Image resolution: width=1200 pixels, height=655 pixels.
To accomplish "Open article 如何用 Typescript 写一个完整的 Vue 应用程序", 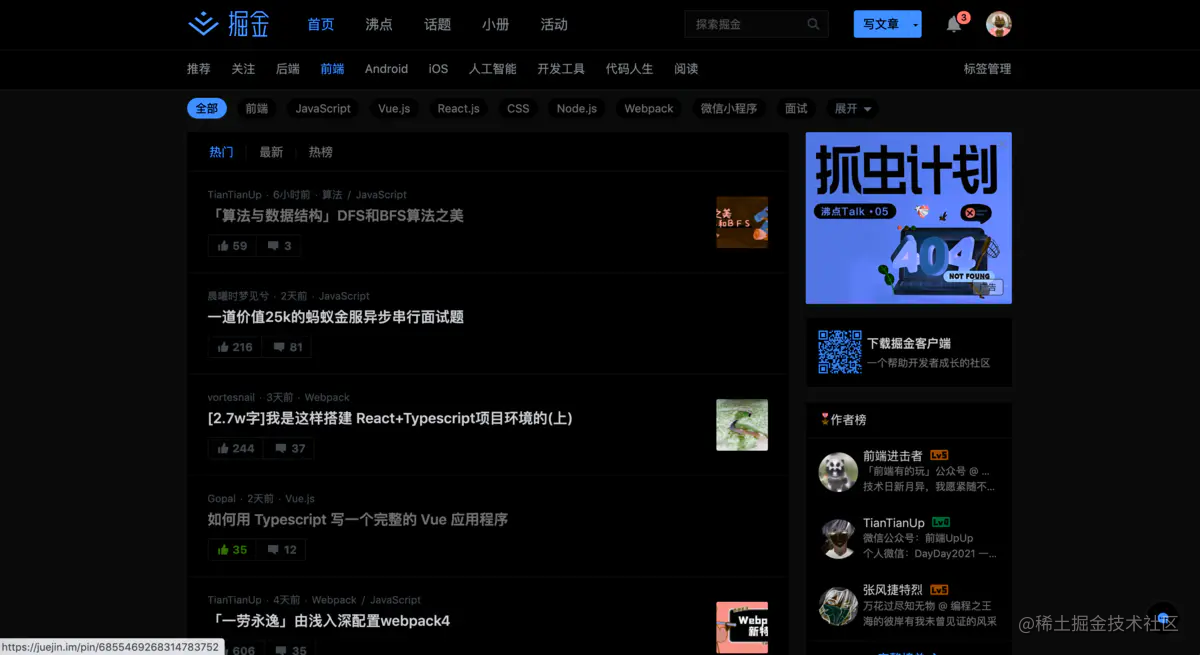I will click(x=358, y=520).
